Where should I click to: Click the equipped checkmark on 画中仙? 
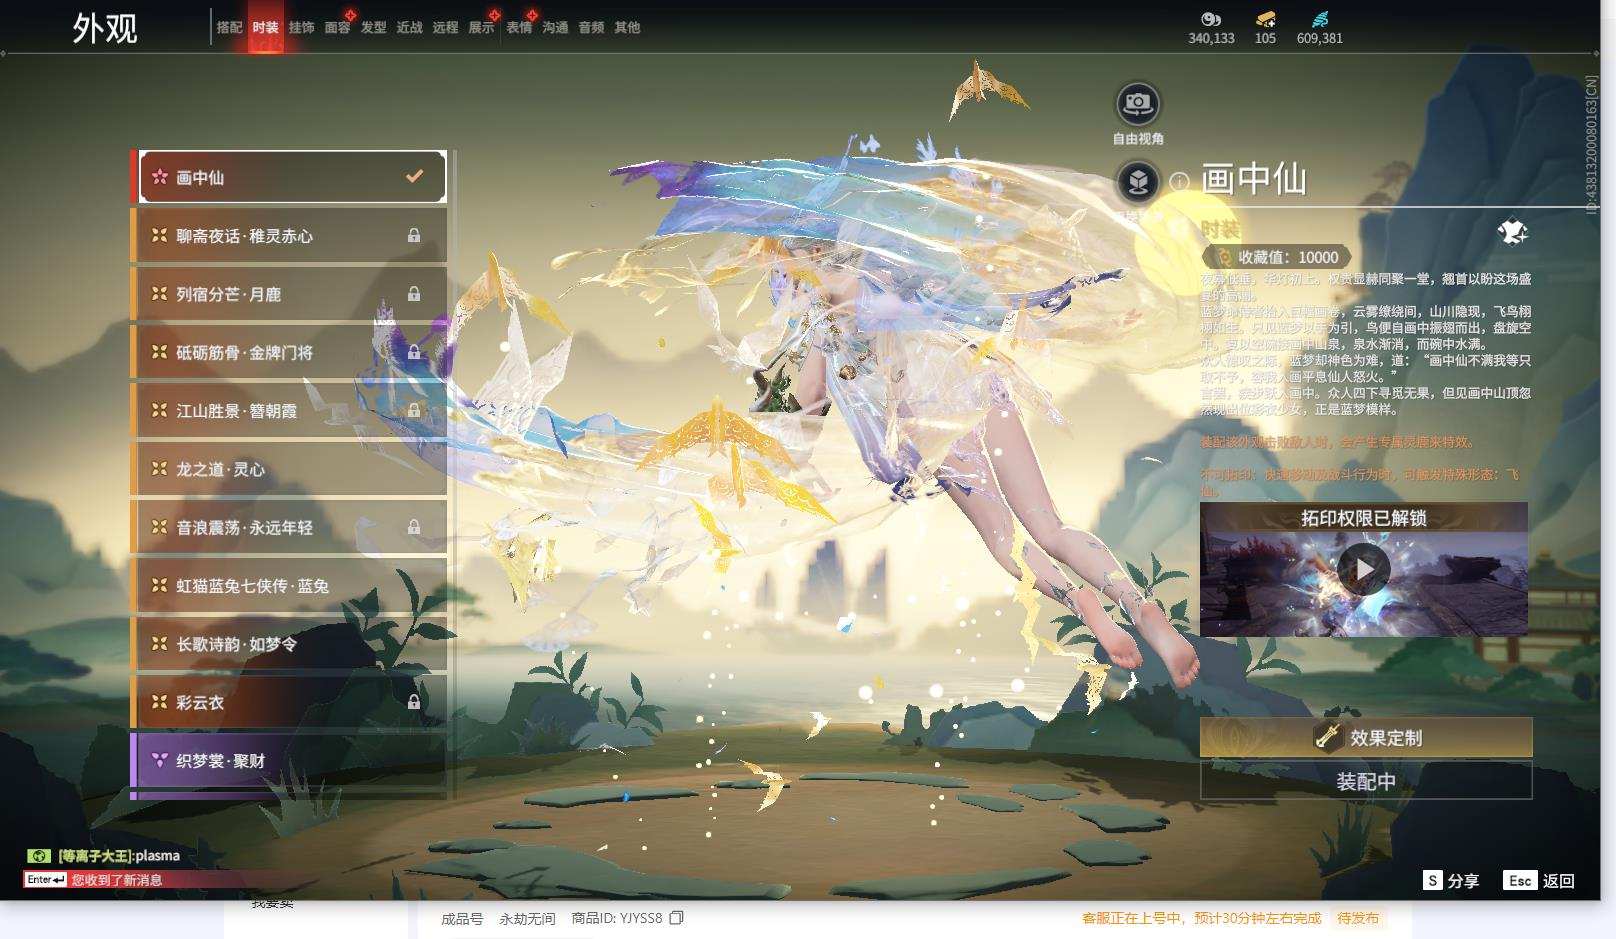click(414, 177)
